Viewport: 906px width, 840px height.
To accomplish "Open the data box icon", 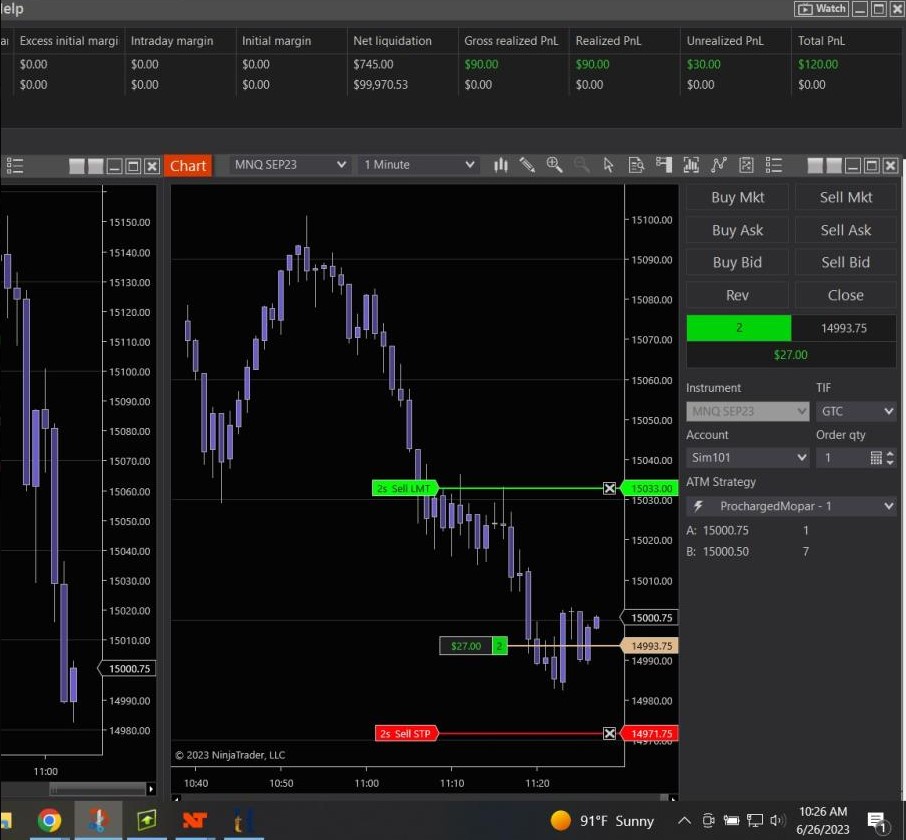I will tap(636, 165).
